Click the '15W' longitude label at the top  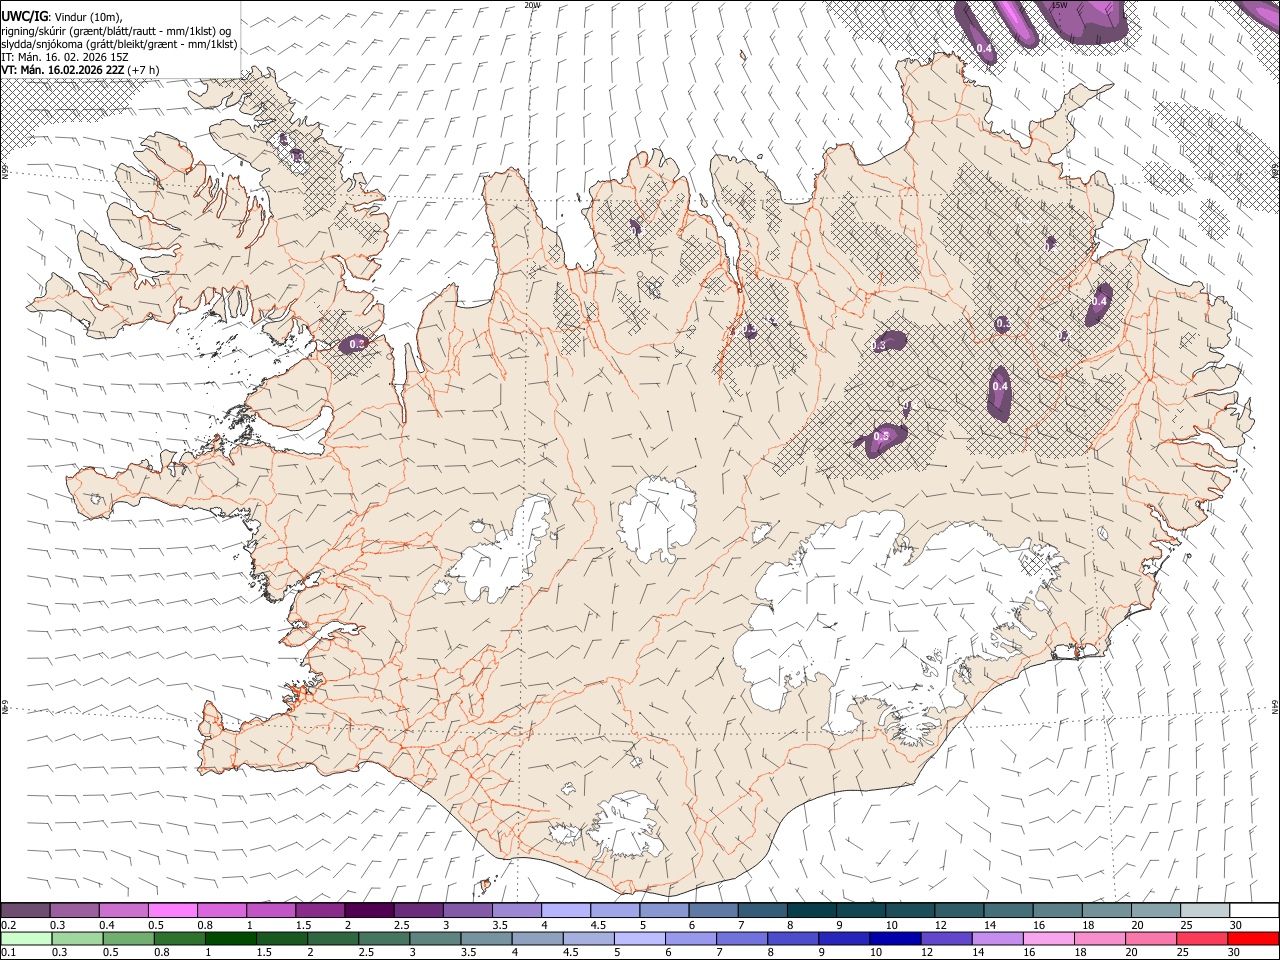(1059, 5)
